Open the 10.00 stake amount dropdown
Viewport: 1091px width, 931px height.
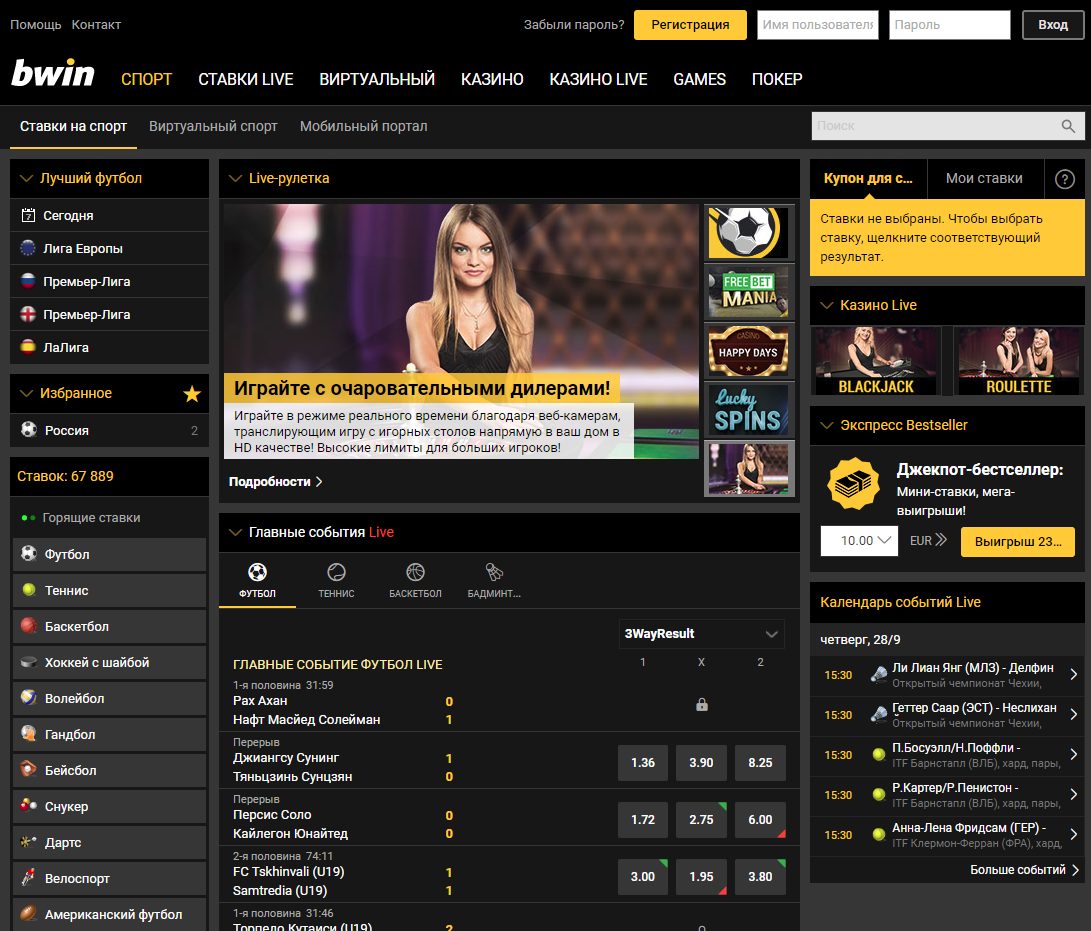pos(859,541)
